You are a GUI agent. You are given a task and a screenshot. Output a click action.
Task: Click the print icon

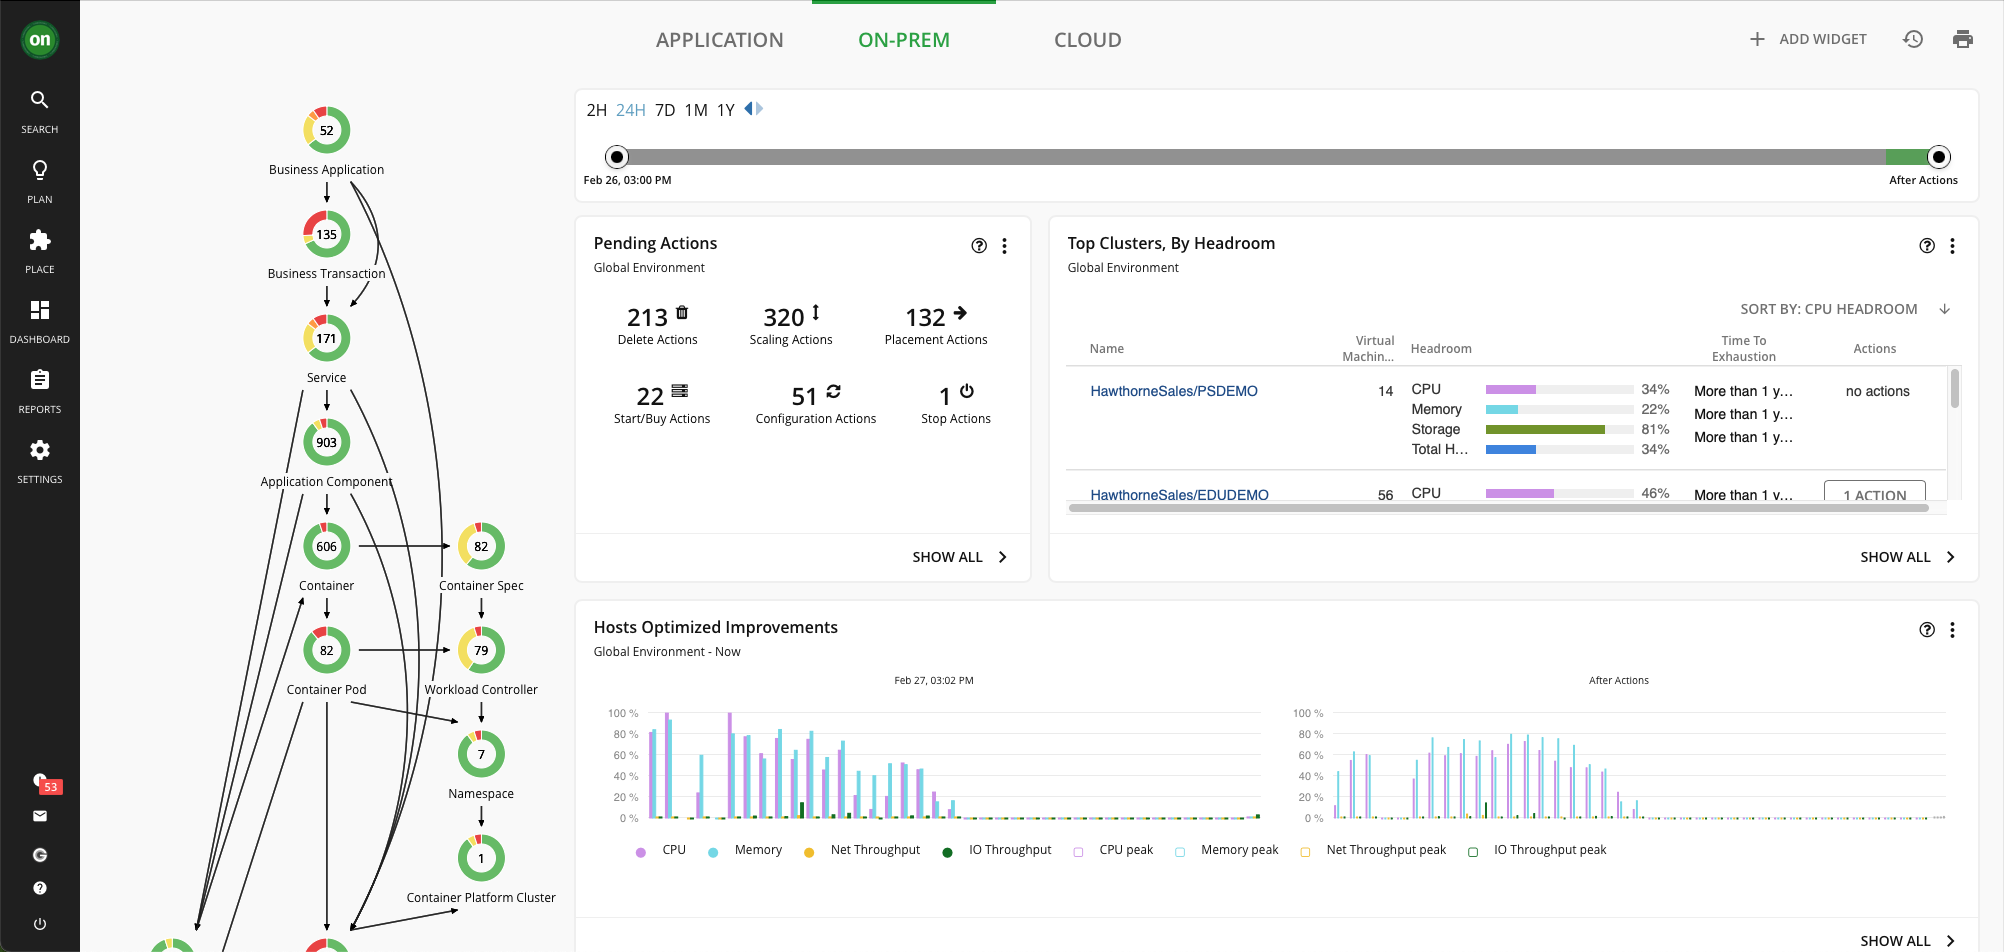point(1962,39)
